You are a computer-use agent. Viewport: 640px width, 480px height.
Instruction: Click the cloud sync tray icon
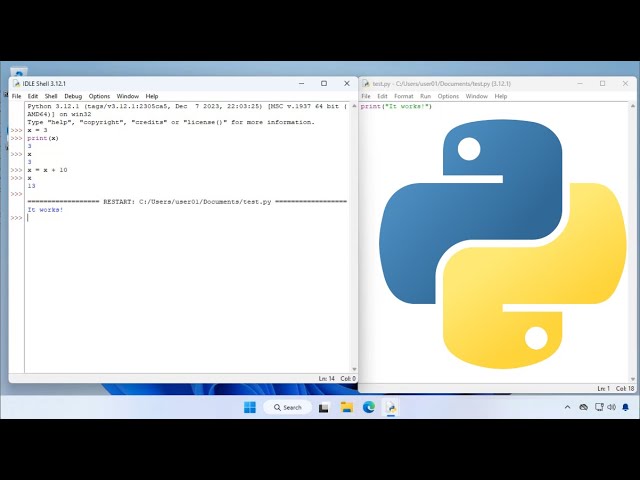coord(584,407)
